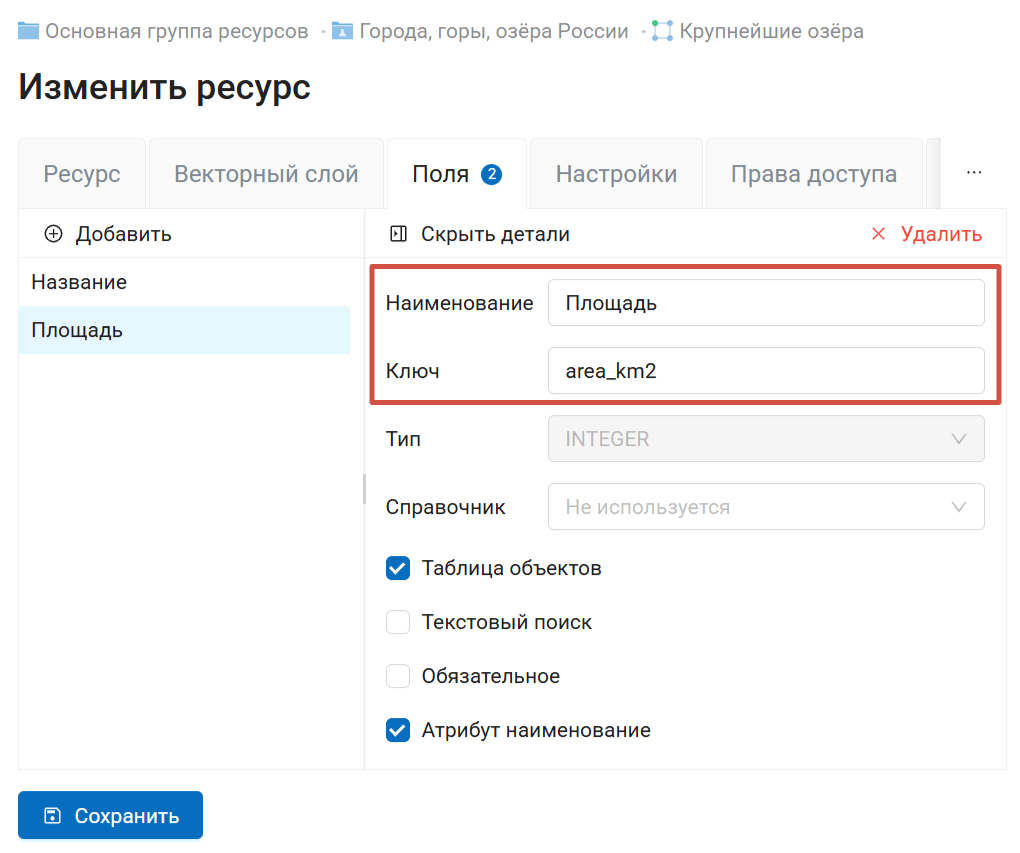Image resolution: width=1020 pixels, height=853 pixels.
Task: Click the Наименование field label
Action: tap(459, 303)
